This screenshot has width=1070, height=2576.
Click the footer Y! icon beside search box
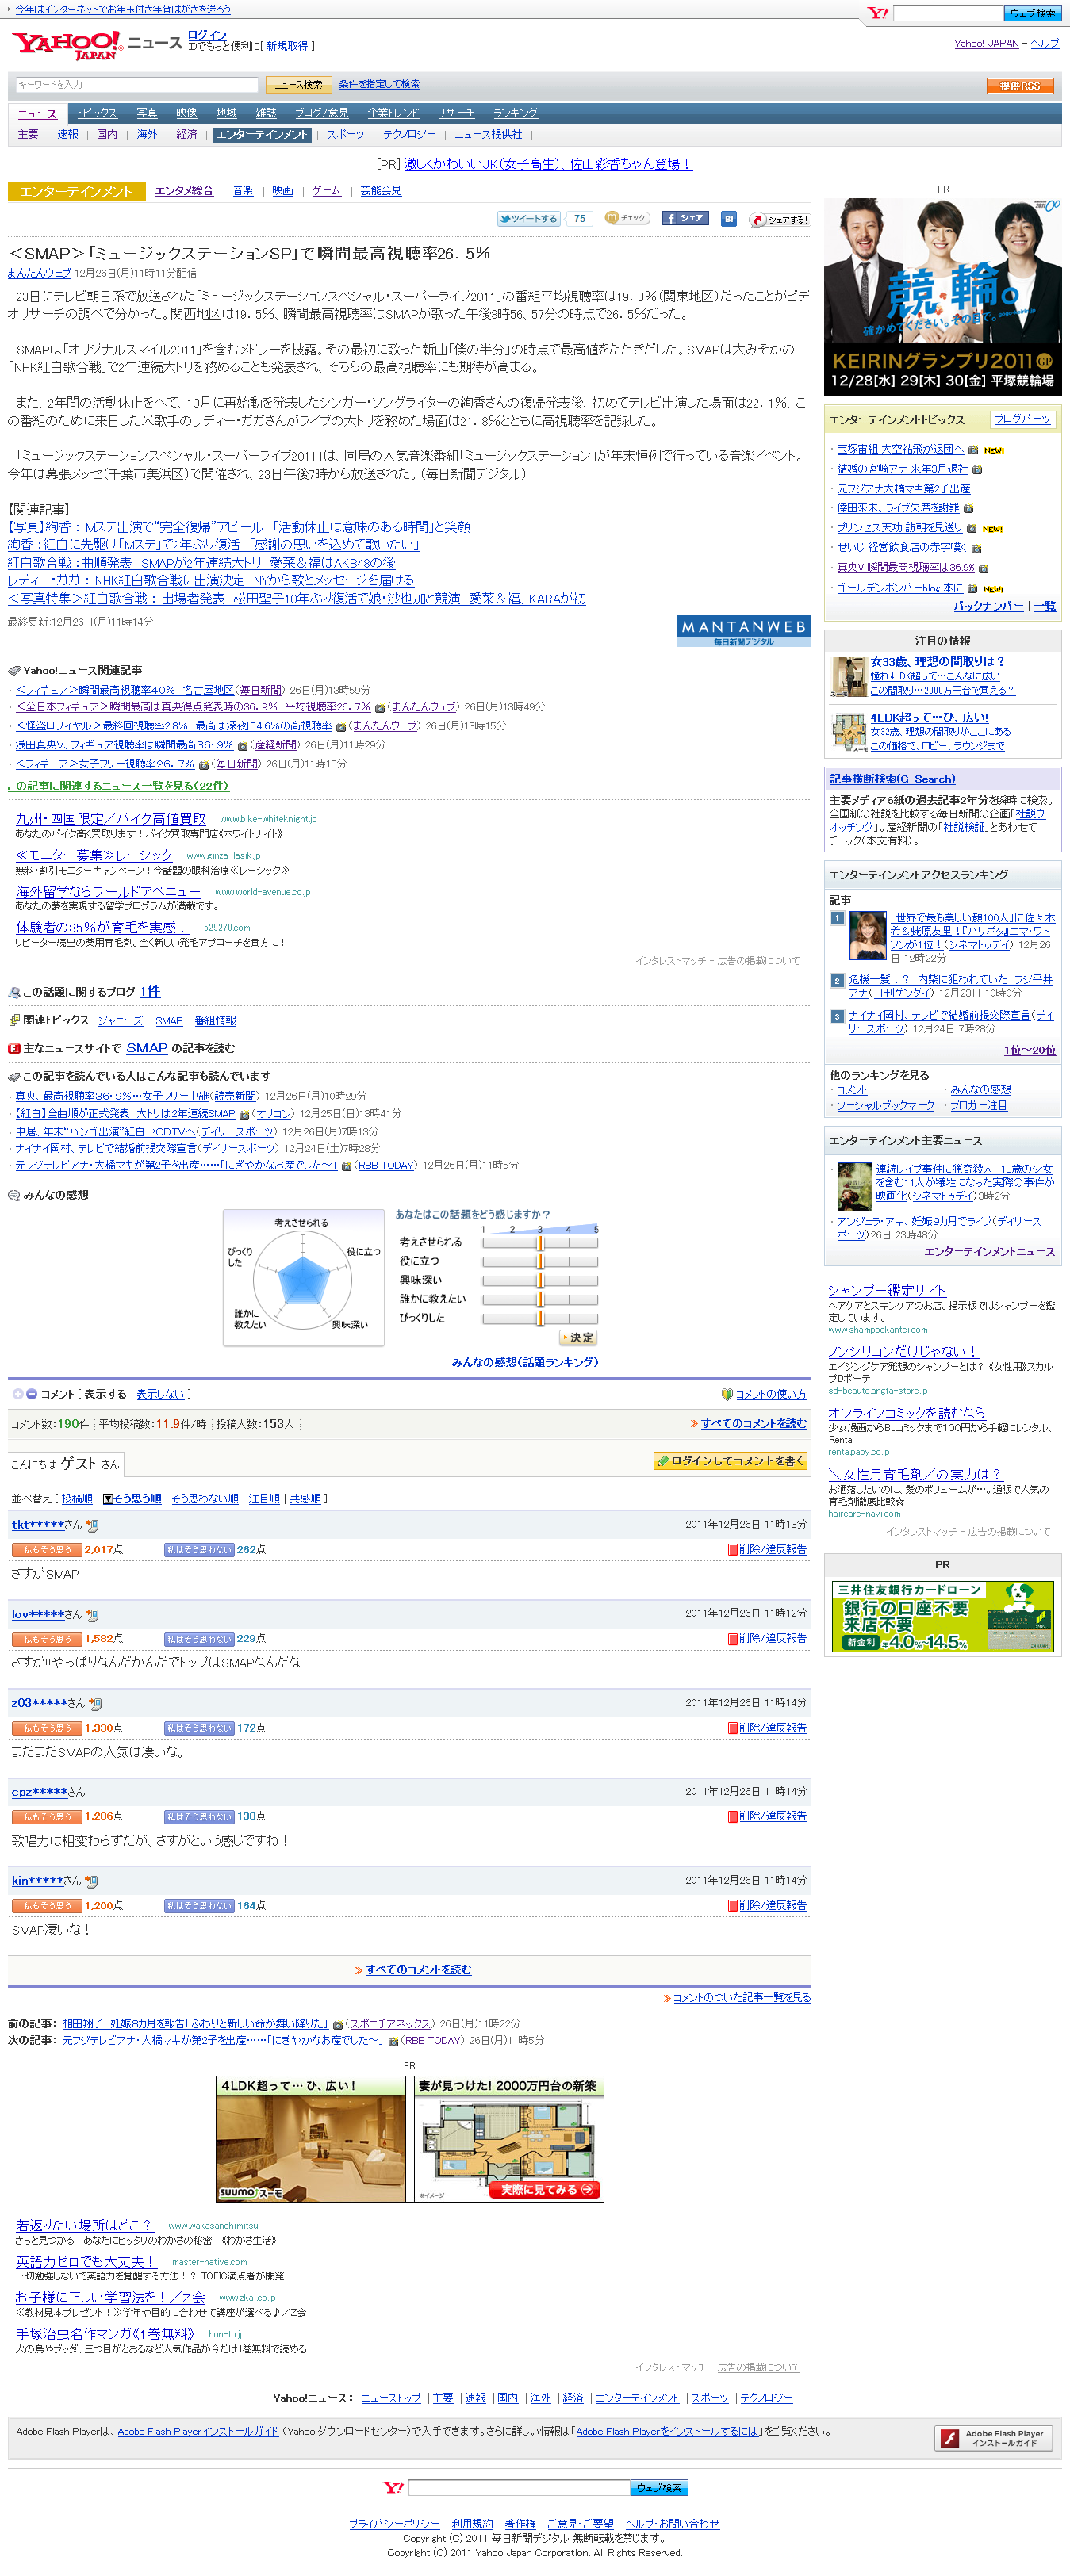[x=394, y=2487]
